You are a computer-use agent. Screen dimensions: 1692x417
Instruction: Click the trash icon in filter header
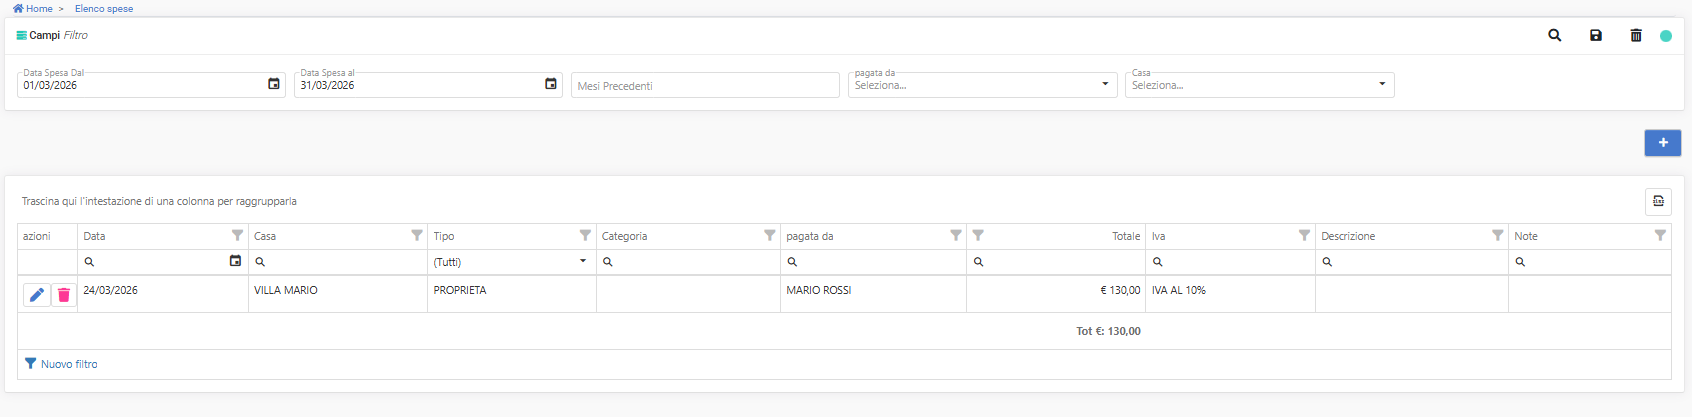pos(1636,35)
